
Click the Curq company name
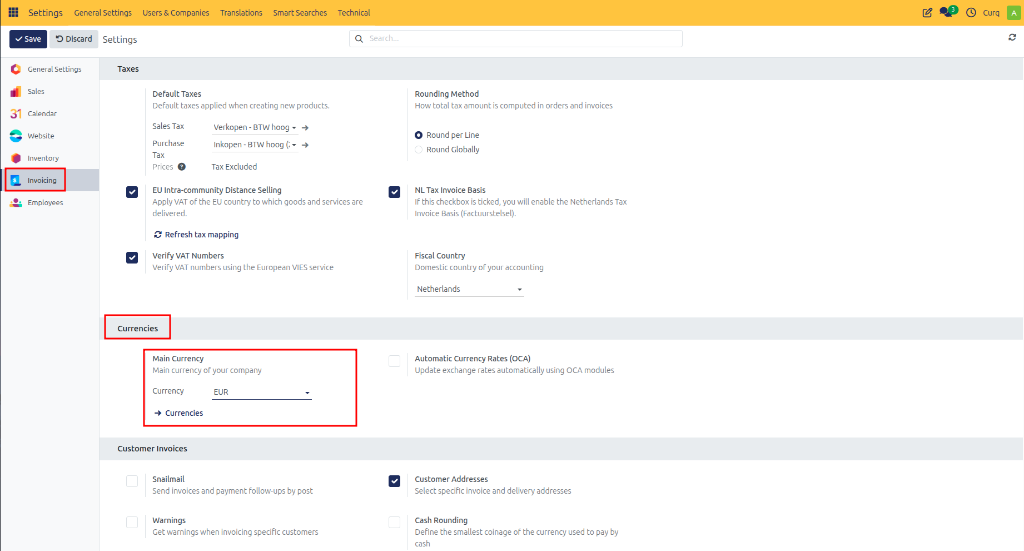pos(991,12)
